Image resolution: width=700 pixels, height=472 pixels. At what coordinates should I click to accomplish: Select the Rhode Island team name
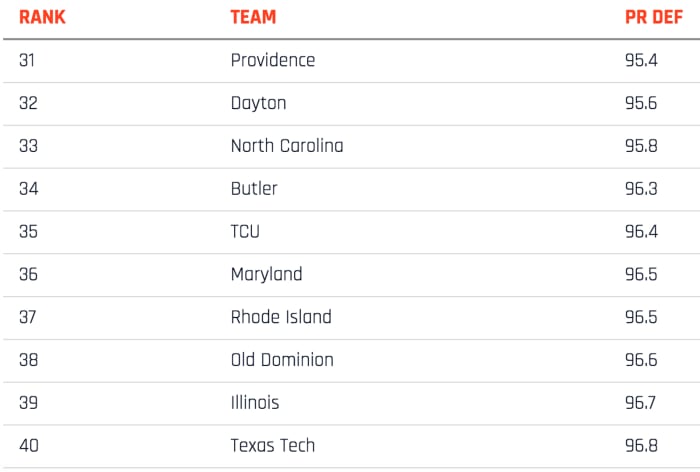click(281, 317)
